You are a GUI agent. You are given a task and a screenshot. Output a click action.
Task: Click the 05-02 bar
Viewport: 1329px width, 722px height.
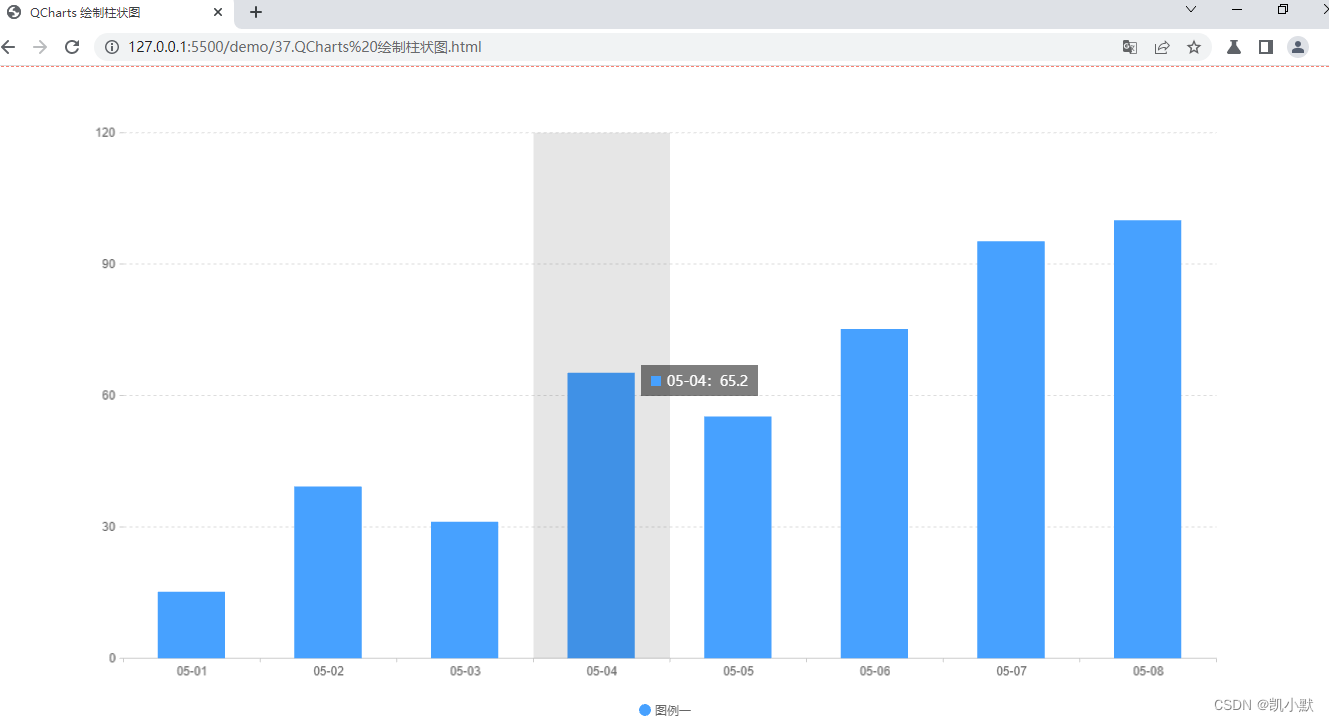click(x=328, y=572)
